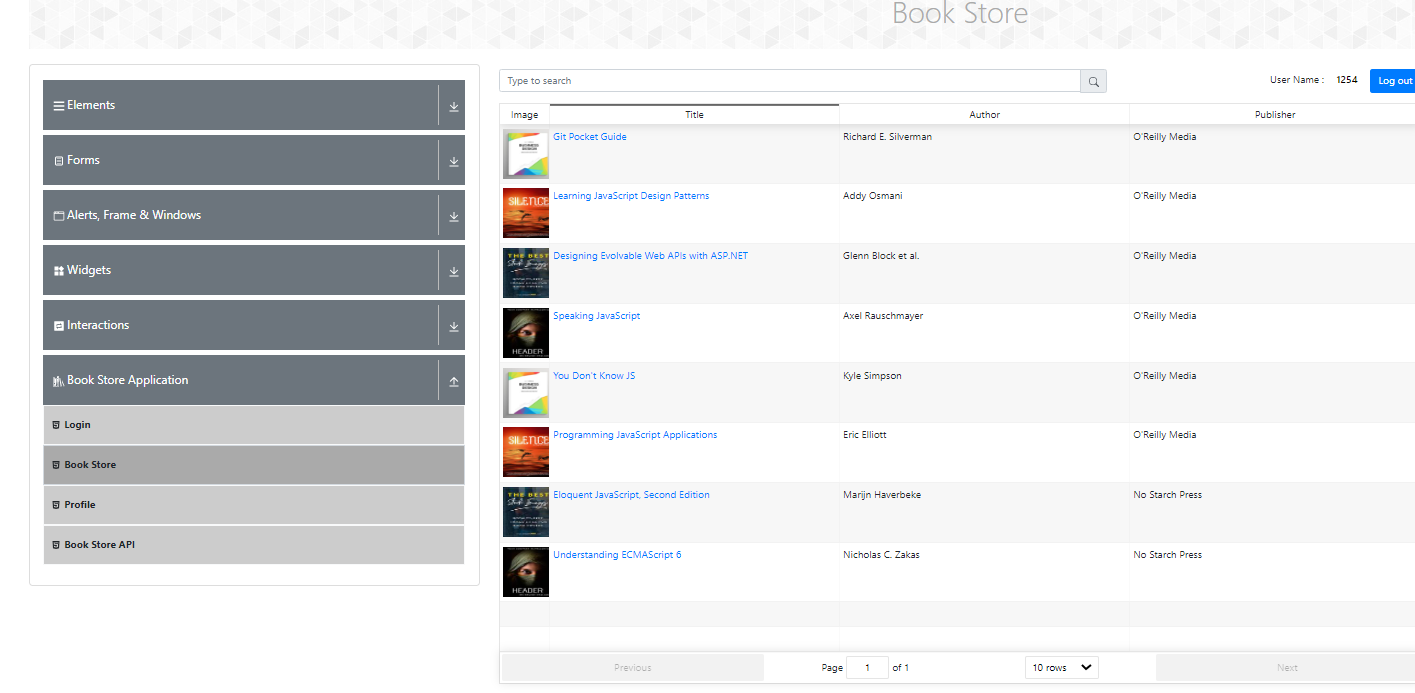Click the Previous page button

[632, 667]
